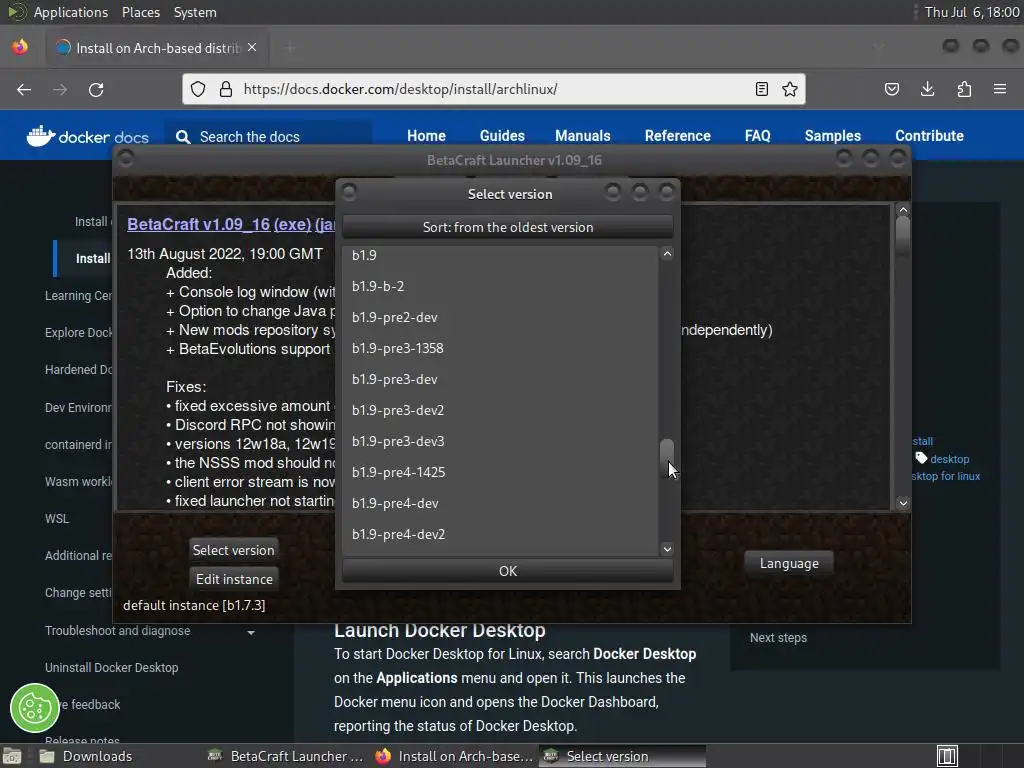1024x768 pixels.
Task: Click Next steps in page contents
Action: pyautogui.click(x=778, y=637)
